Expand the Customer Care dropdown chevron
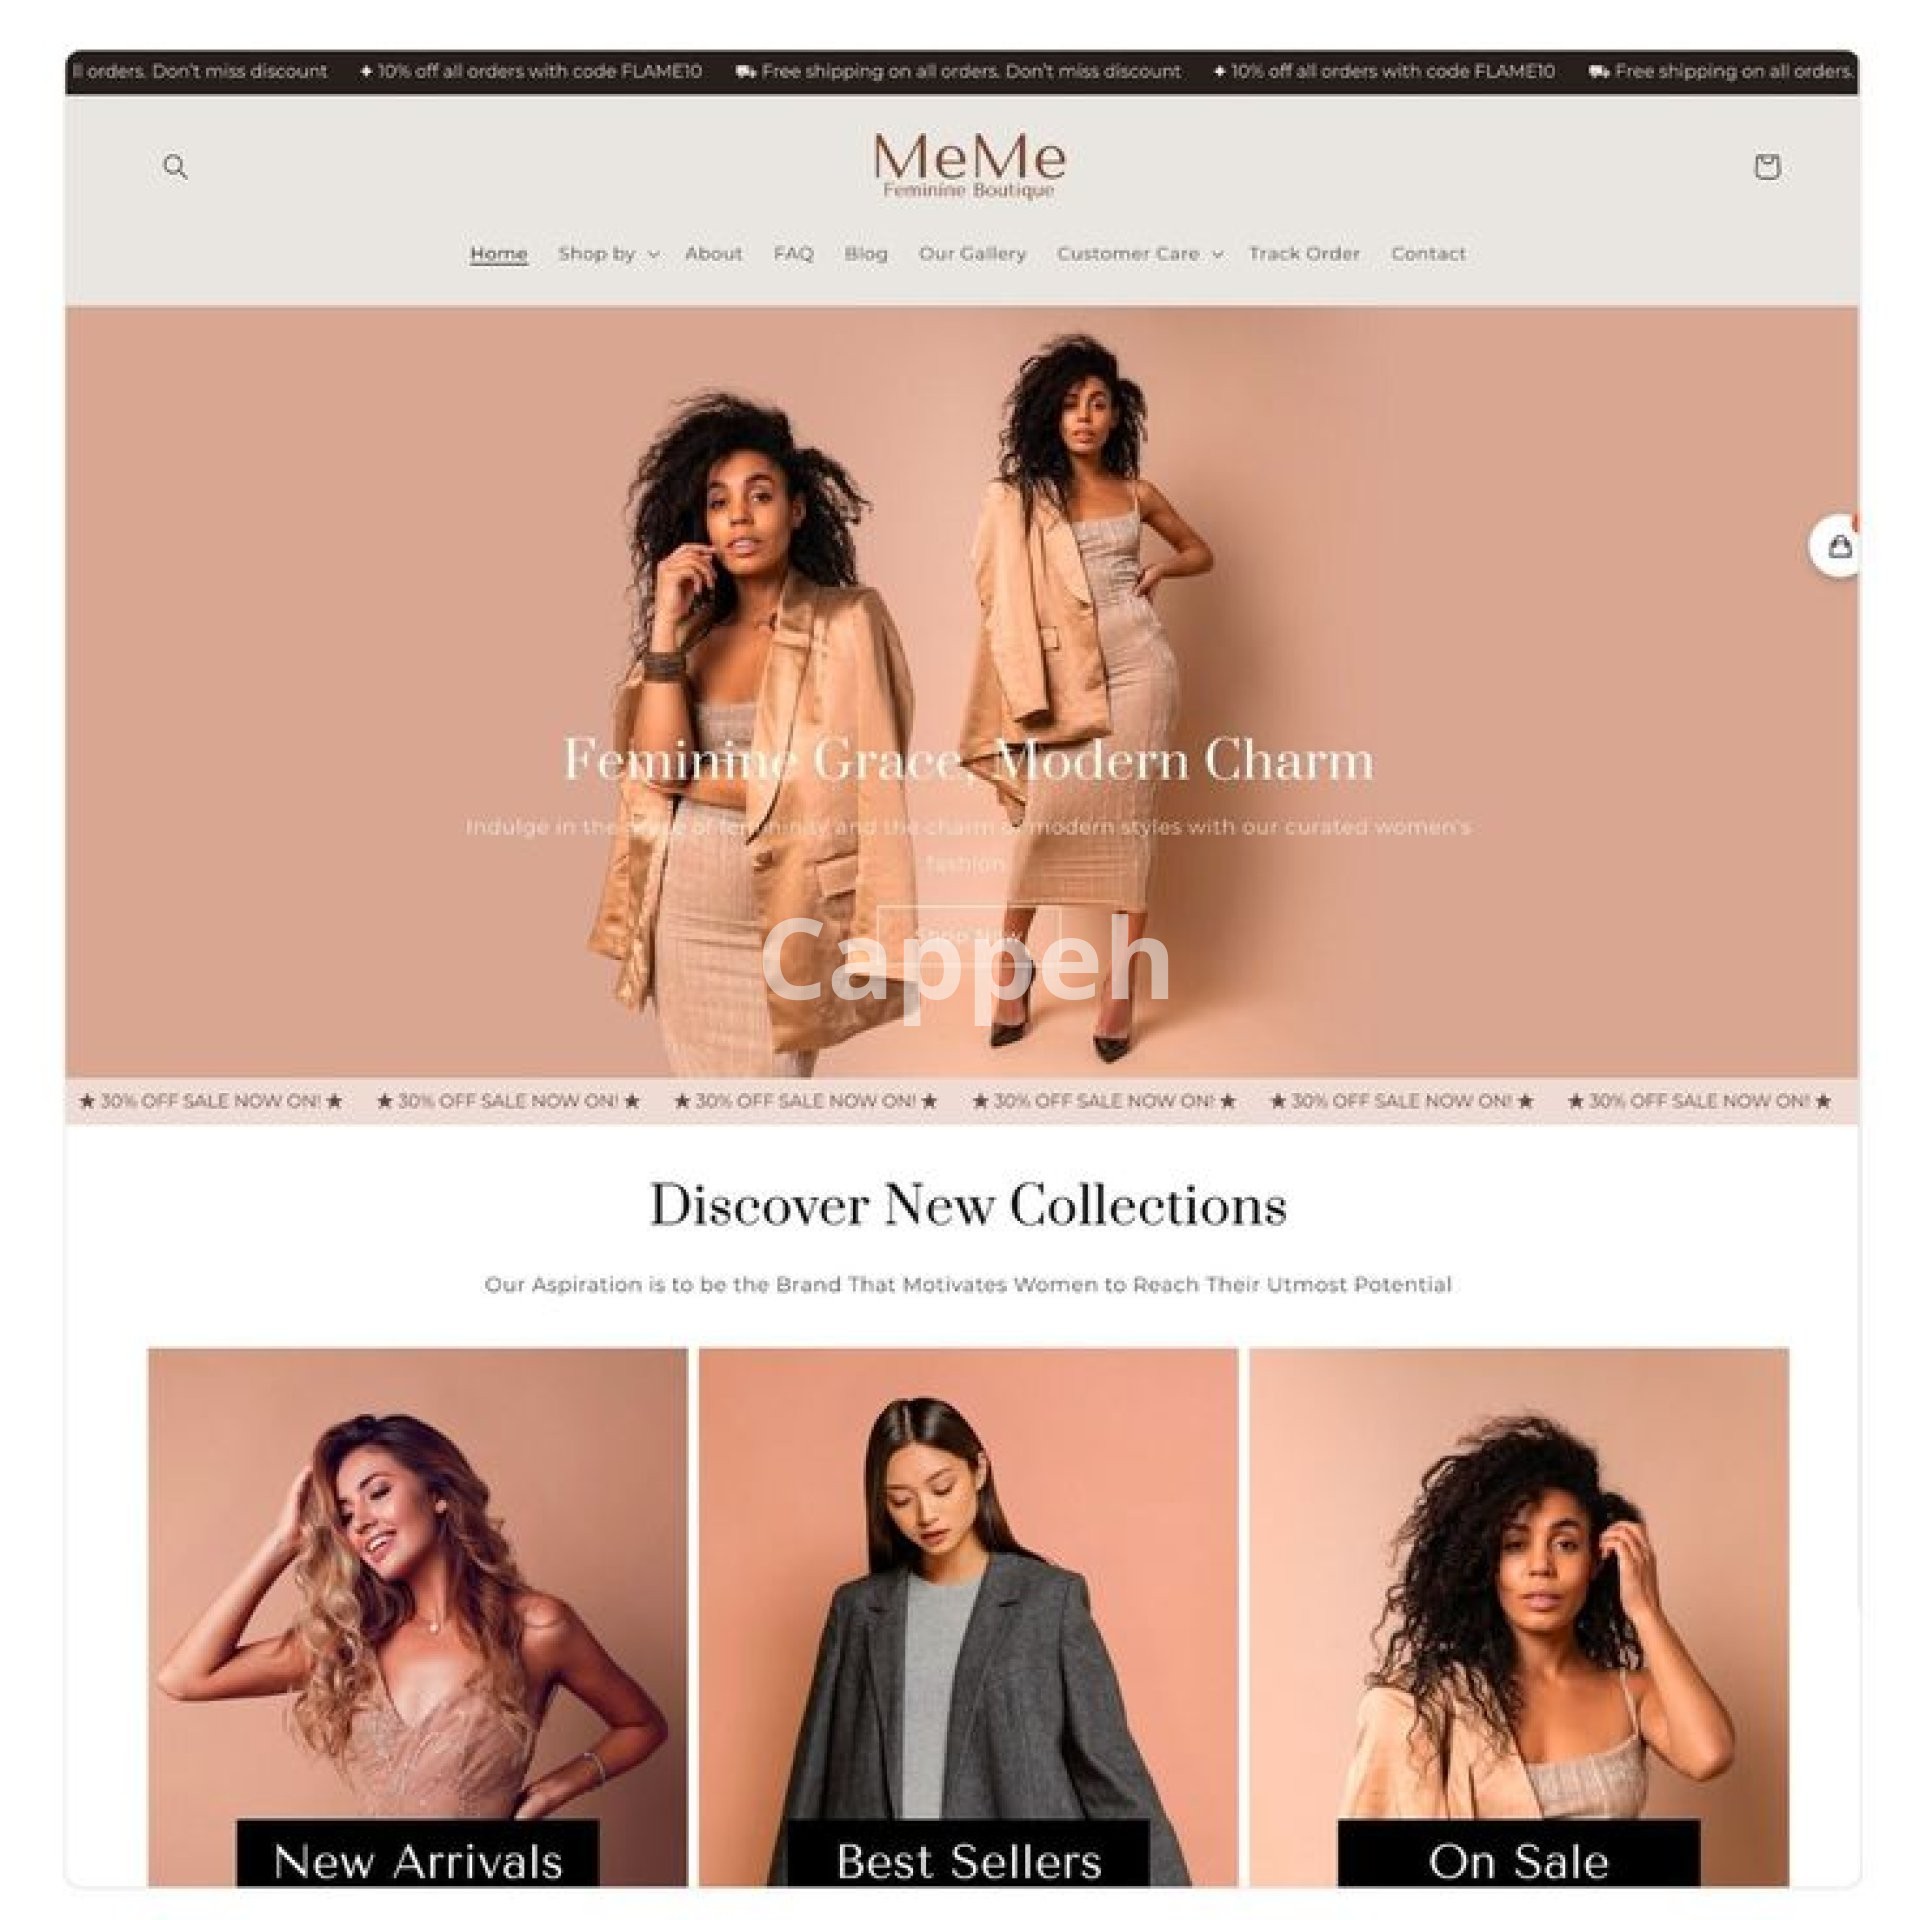 coord(1217,254)
